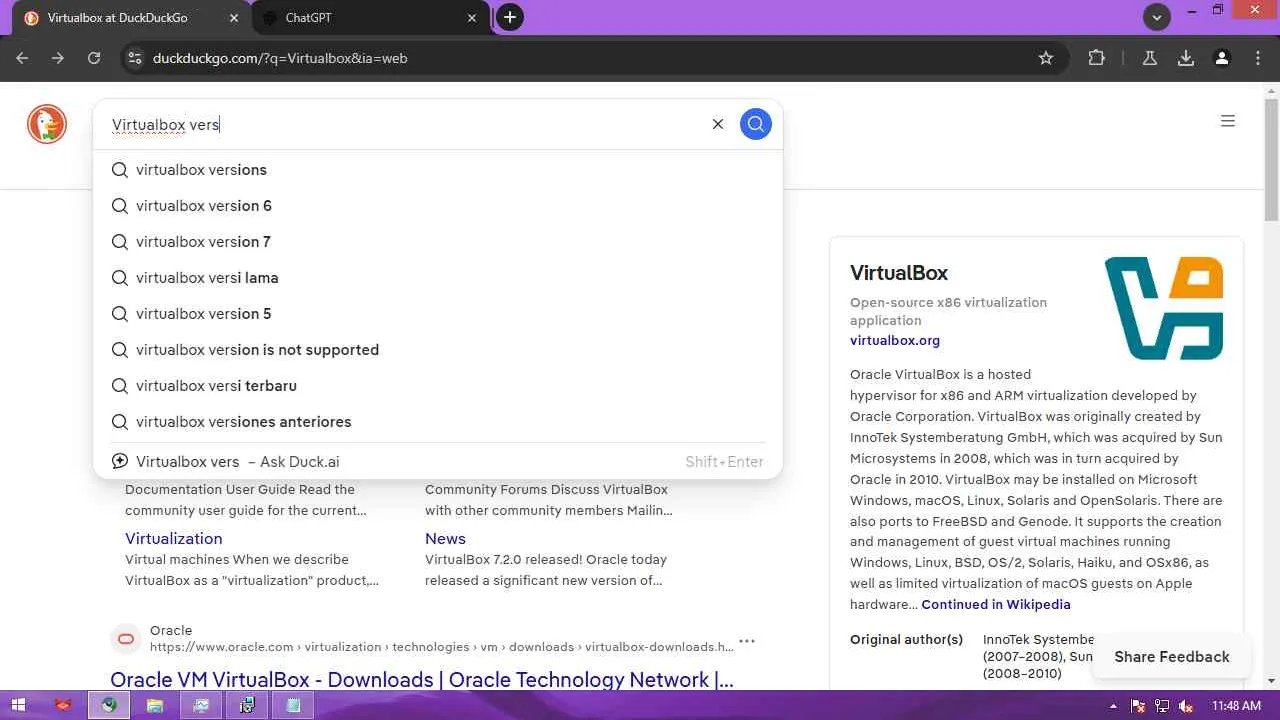The width and height of the screenshot is (1280, 720).
Task: Go back with the browser back arrow
Action: [22, 58]
